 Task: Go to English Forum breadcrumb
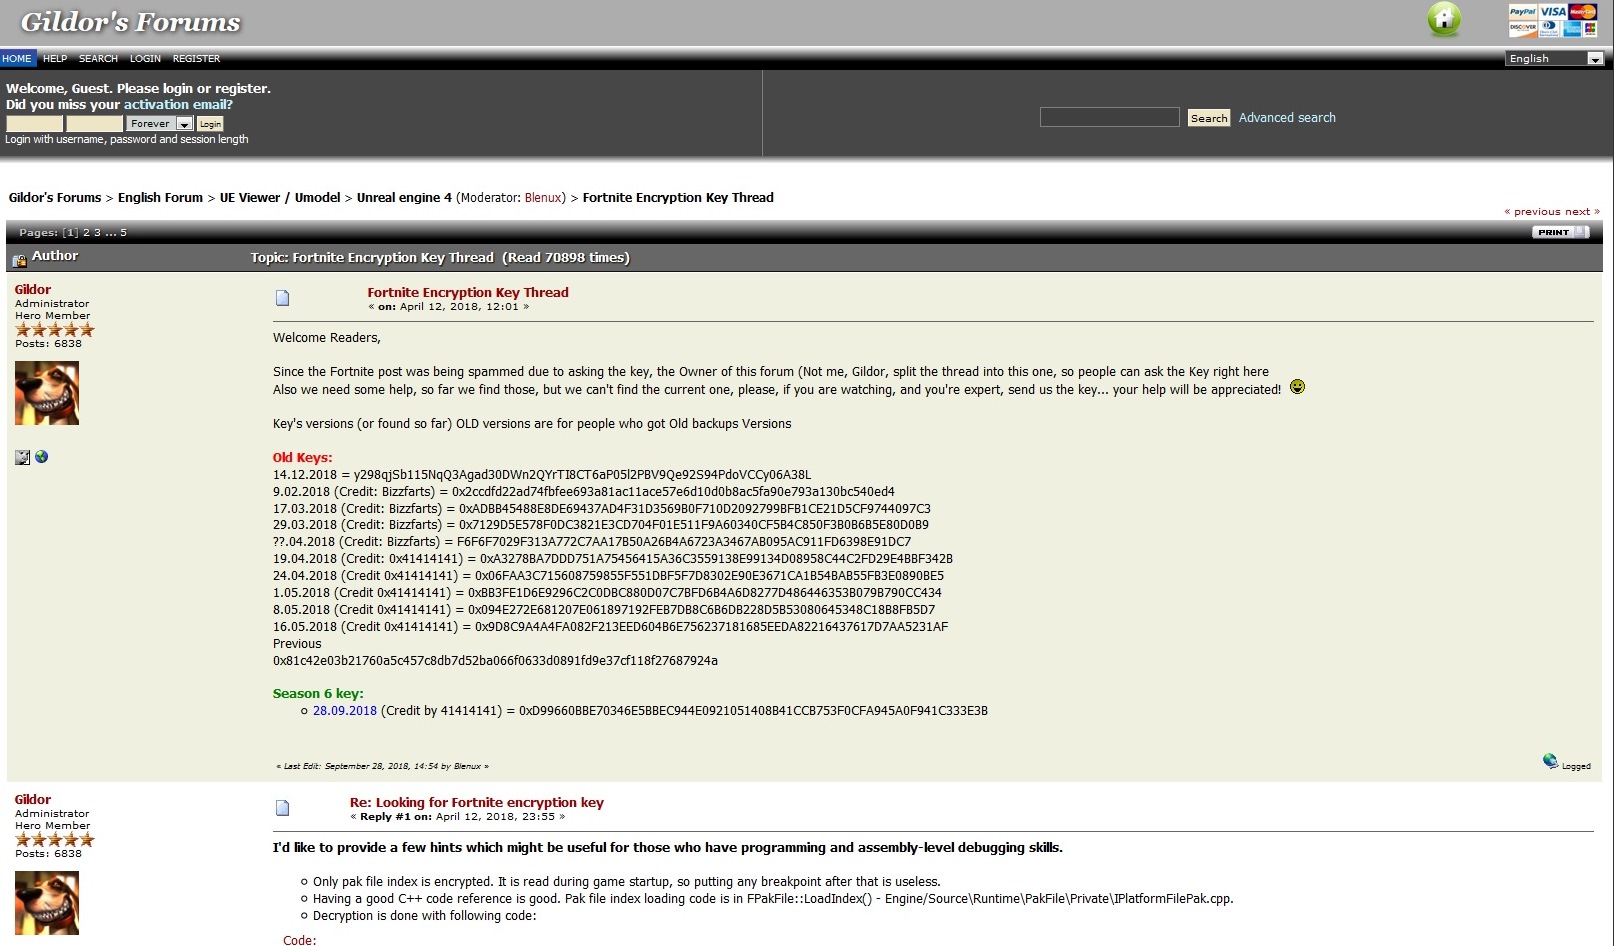(160, 197)
